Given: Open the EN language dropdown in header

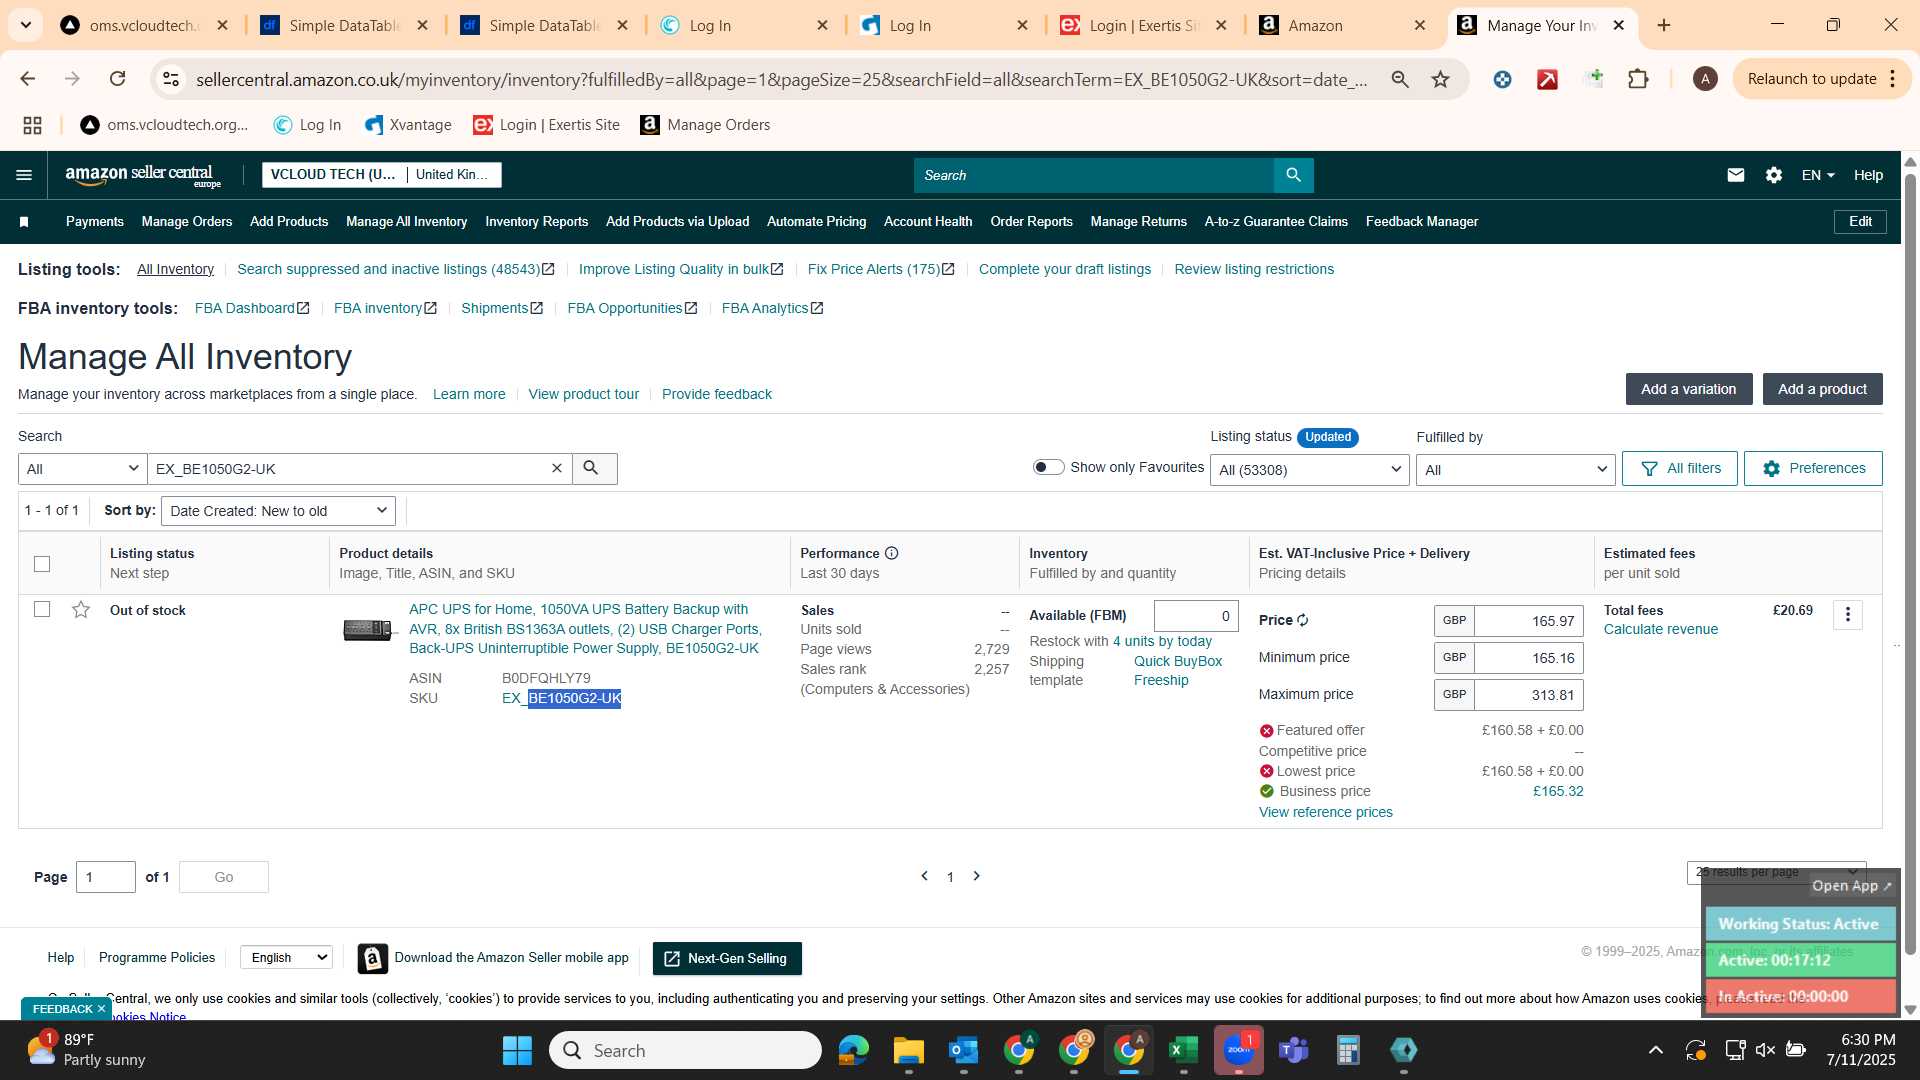Looking at the screenshot, I should (1818, 175).
